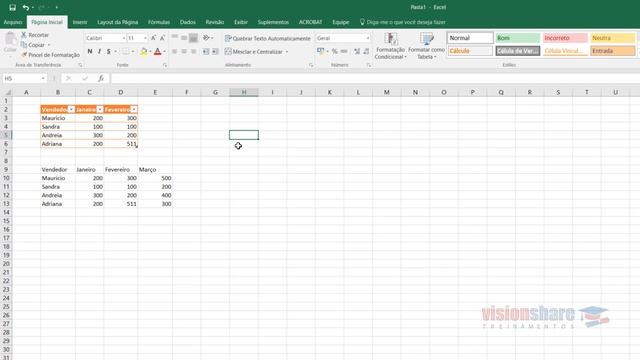Click the accounting currency format icon
Viewport: 640px width, 360px height.
[320, 51]
